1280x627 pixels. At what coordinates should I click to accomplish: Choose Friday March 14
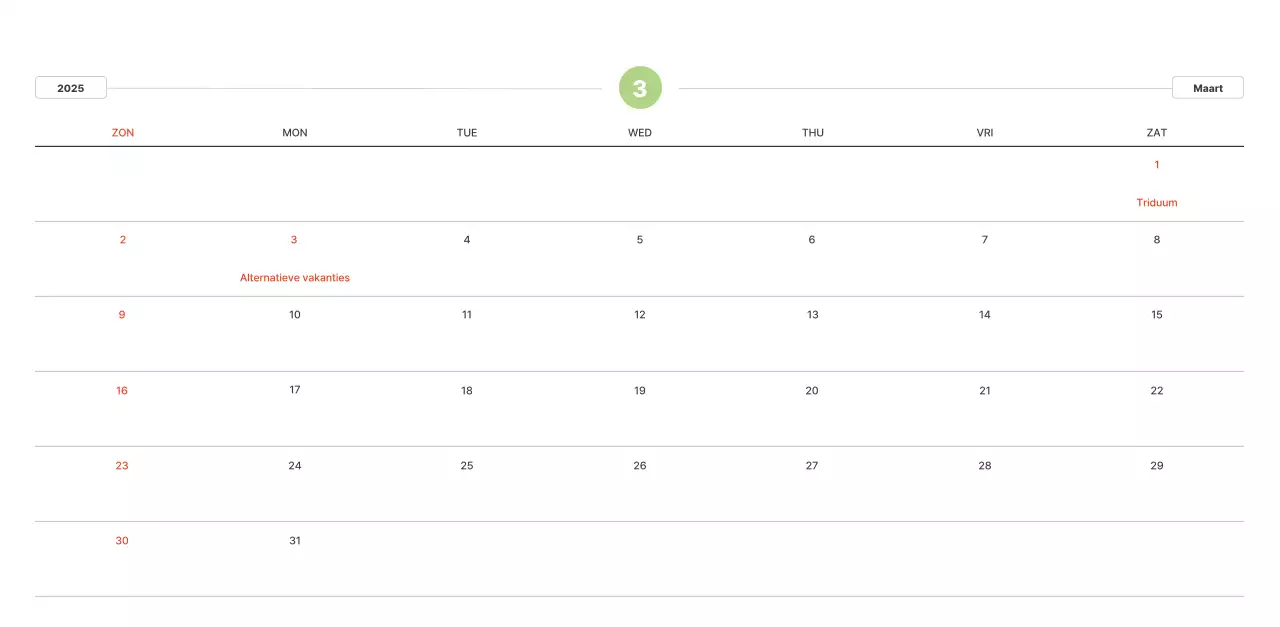(x=985, y=315)
